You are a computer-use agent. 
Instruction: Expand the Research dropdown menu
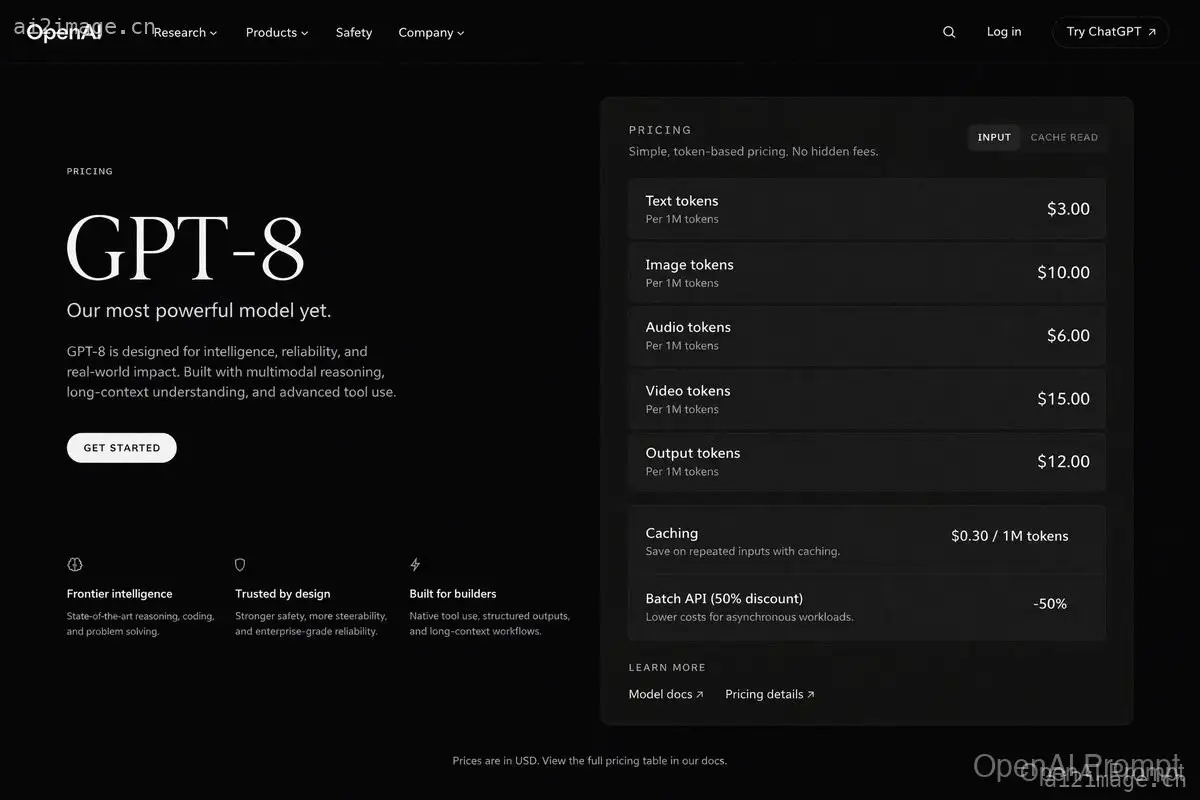tap(185, 32)
